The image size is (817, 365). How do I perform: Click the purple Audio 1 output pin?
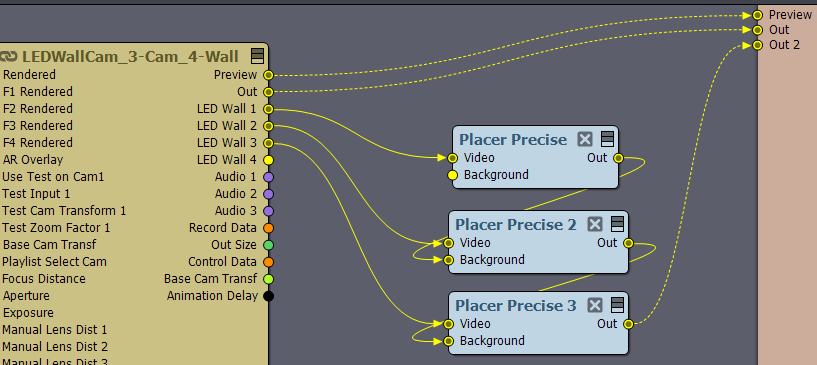(268, 177)
